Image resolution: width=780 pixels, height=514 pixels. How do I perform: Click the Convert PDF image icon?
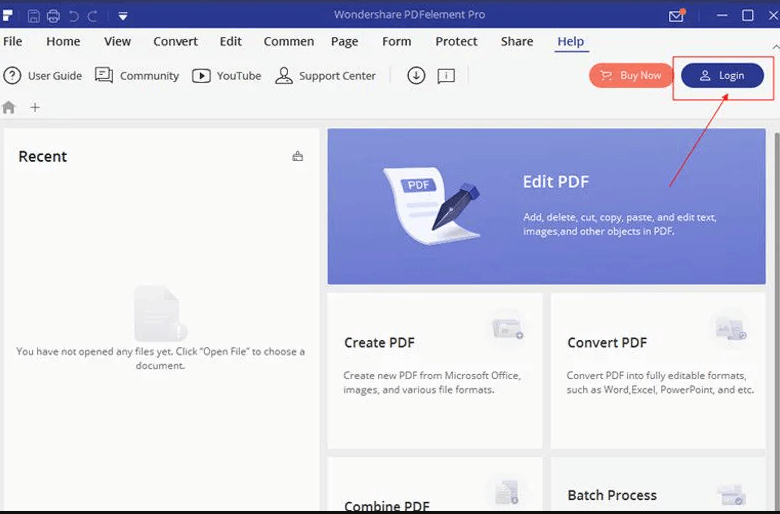coord(731,329)
